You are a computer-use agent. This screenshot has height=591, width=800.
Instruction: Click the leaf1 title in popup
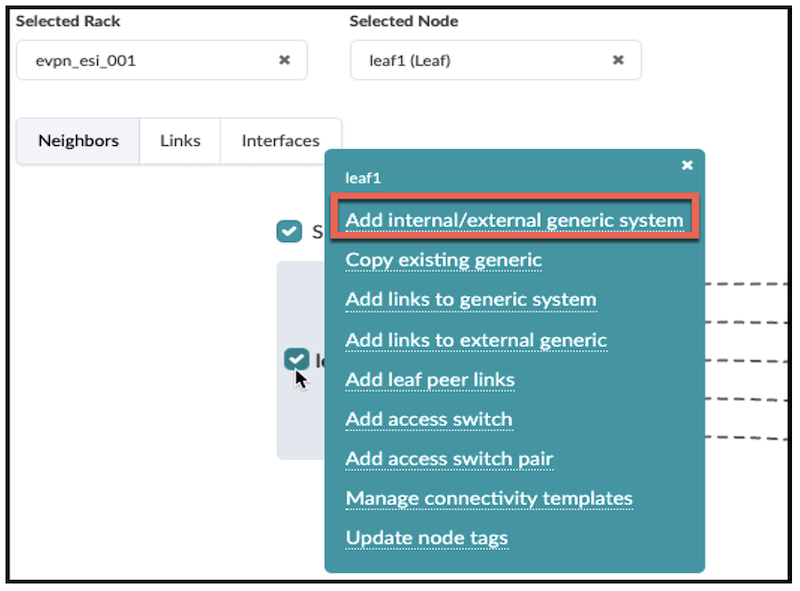tap(363, 178)
